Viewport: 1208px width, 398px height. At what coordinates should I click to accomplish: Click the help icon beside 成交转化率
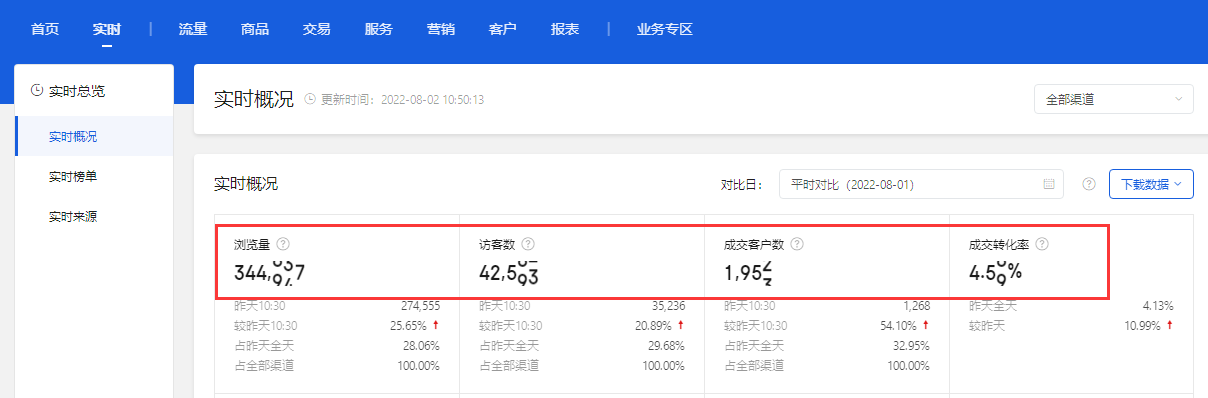[x=1042, y=244]
